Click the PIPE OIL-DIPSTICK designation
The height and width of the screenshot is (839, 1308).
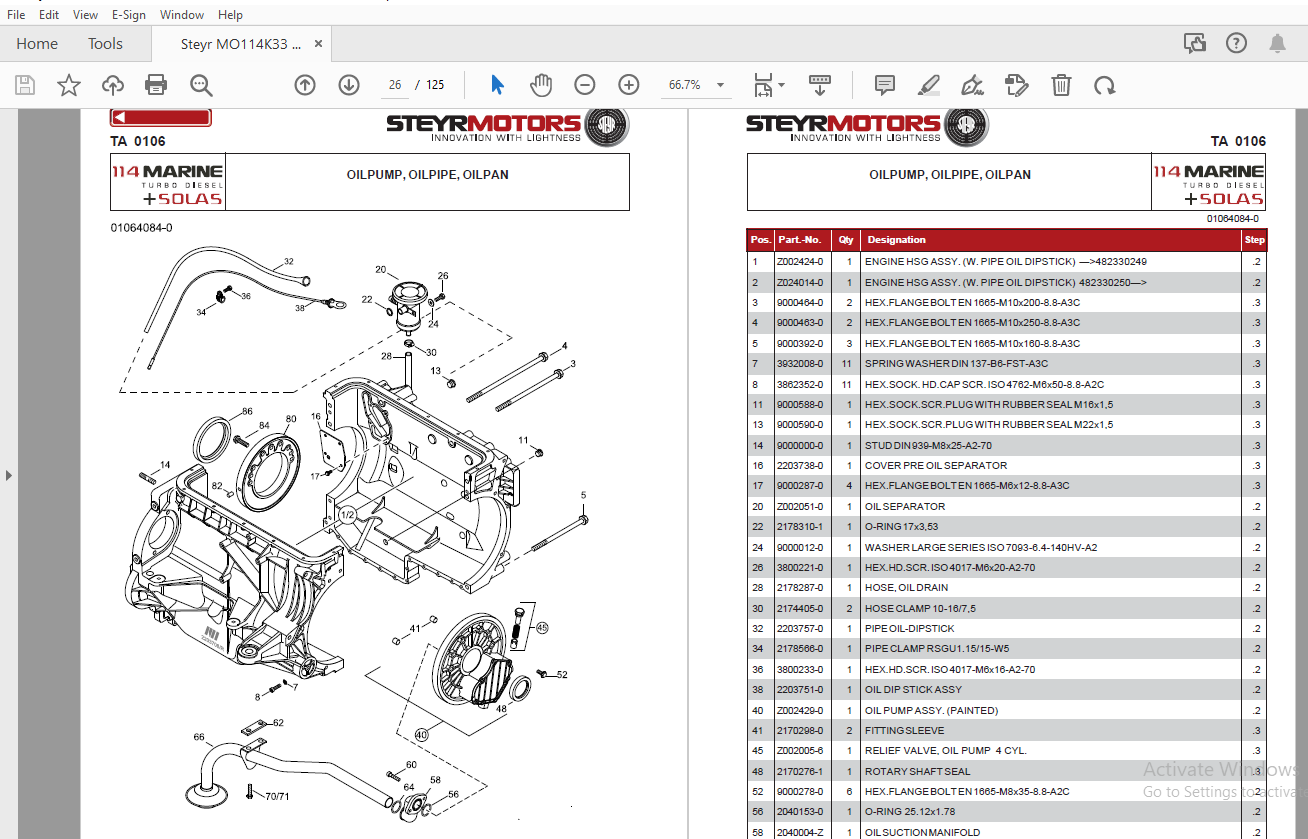[x=910, y=629]
